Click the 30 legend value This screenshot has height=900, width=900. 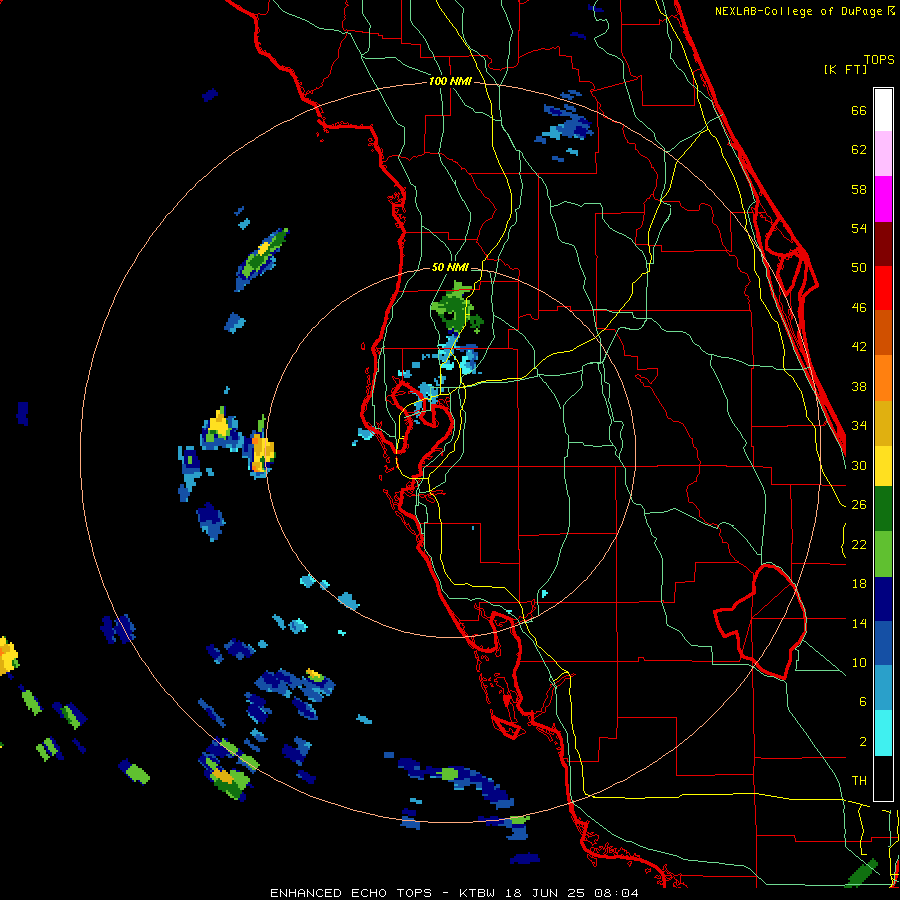click(859, 465)
